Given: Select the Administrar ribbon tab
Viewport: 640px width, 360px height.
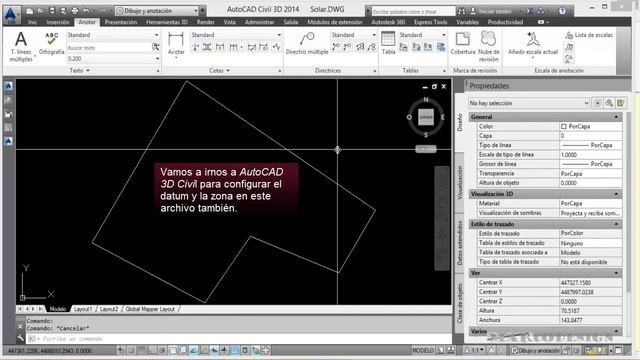Looking at the screenshot, I should click(x=260, y=22).
